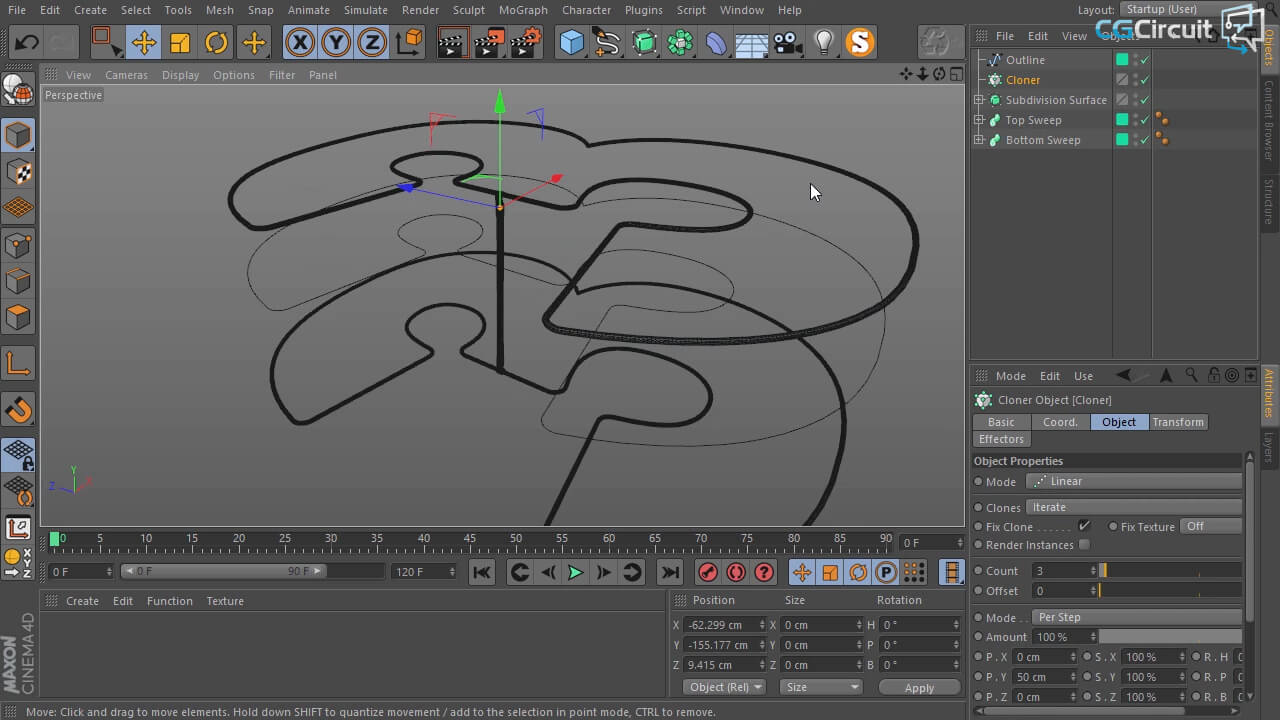Switch to the Transform tab
Screen dimensions: 1280x720
click(x=1177, y=422)
